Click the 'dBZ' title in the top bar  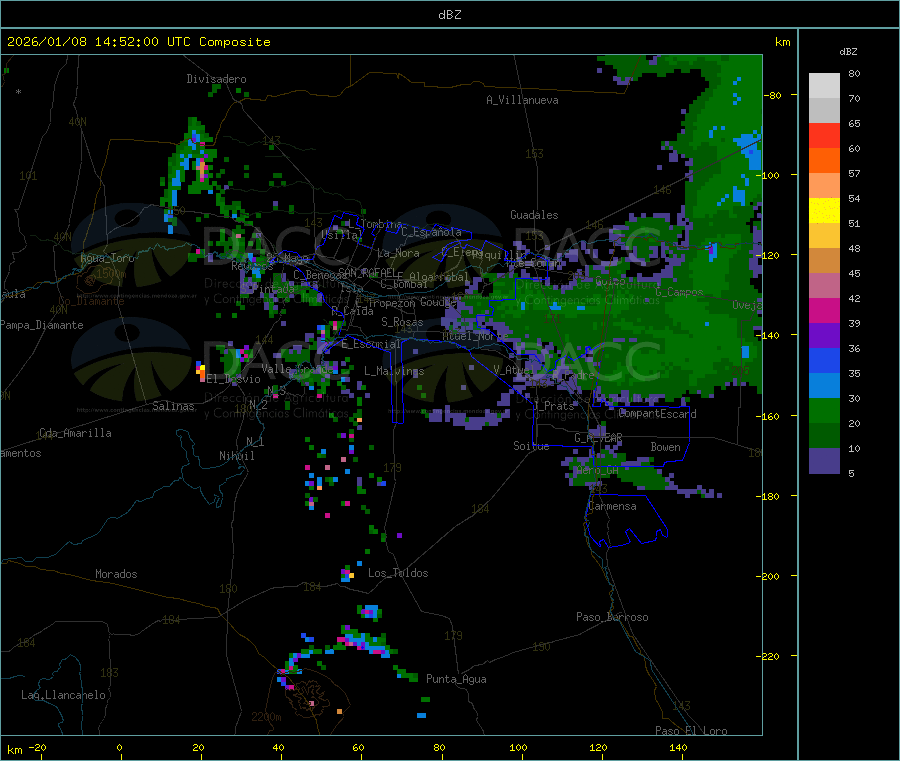(x=449, y=14)
